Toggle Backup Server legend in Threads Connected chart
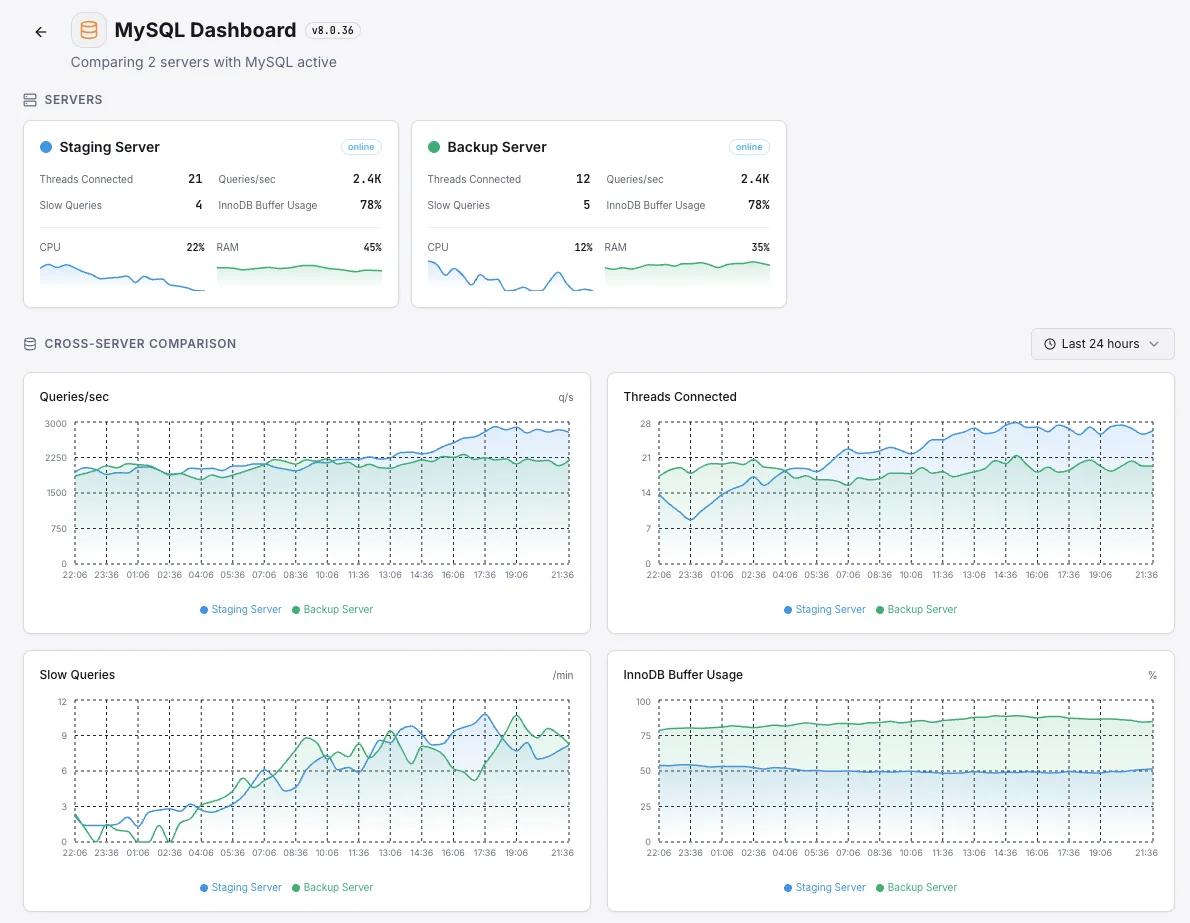The image size is (1190, 923). pos(916,610)
